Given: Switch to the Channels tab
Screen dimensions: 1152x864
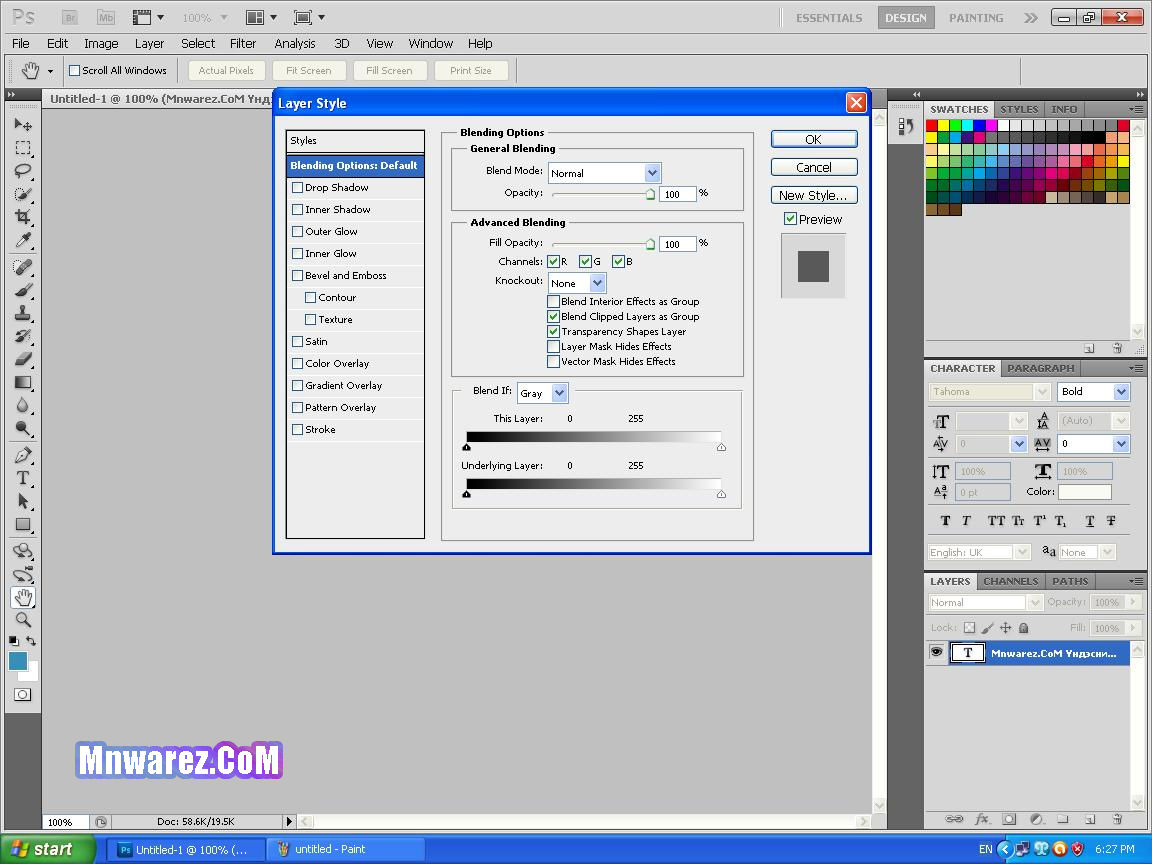Looking at the screenshot, I should pyautogui.click(x=1010, y=581).
